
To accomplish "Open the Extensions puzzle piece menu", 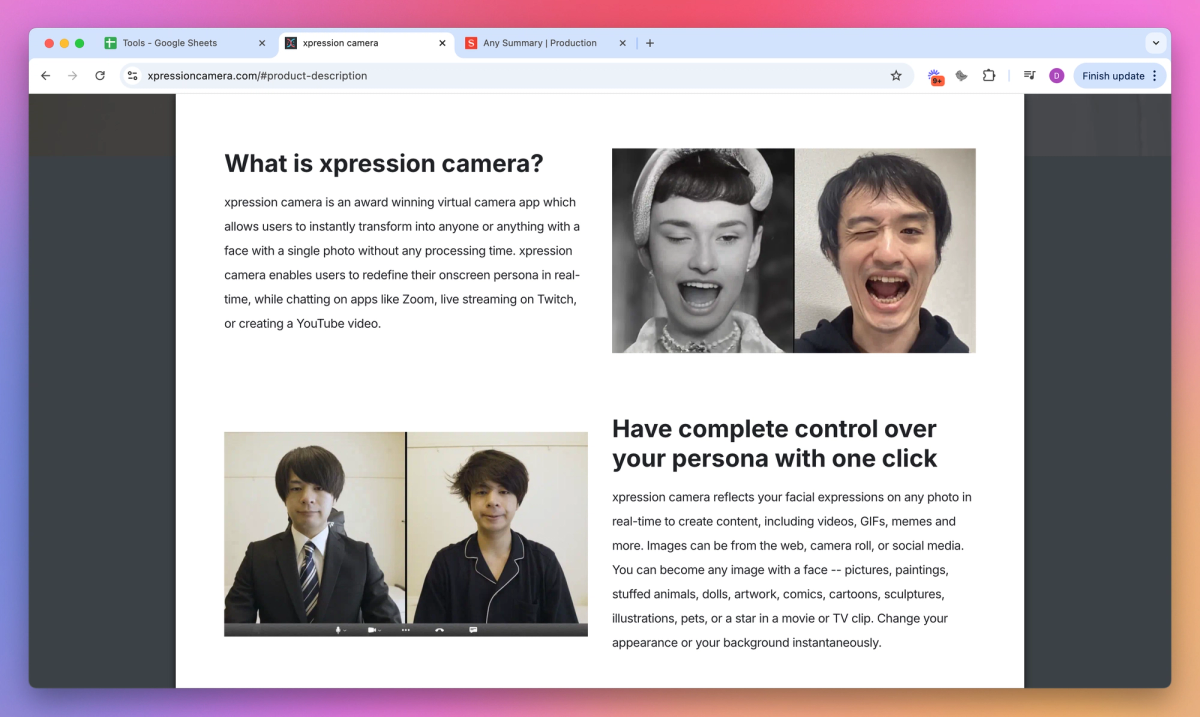I will tap(989, 76).
